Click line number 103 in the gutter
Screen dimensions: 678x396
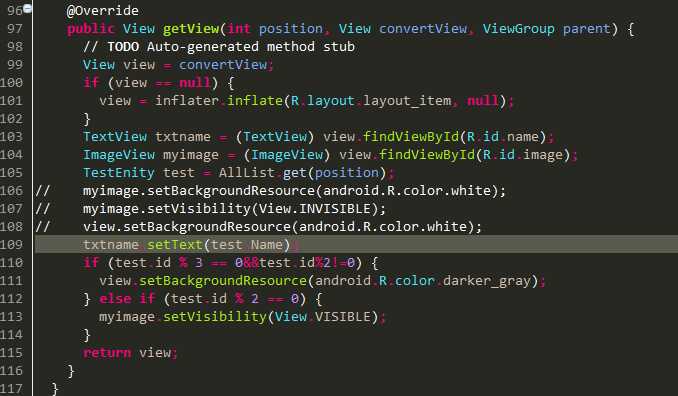(x=11, y=137)
